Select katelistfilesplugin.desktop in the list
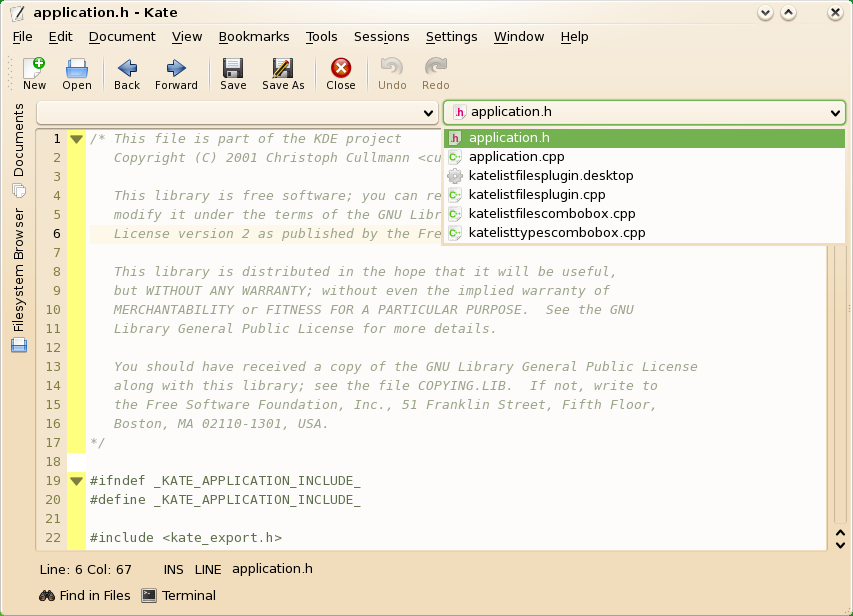Screen dimensions: 853x616 pyautogui.click(x=644, y=176)
